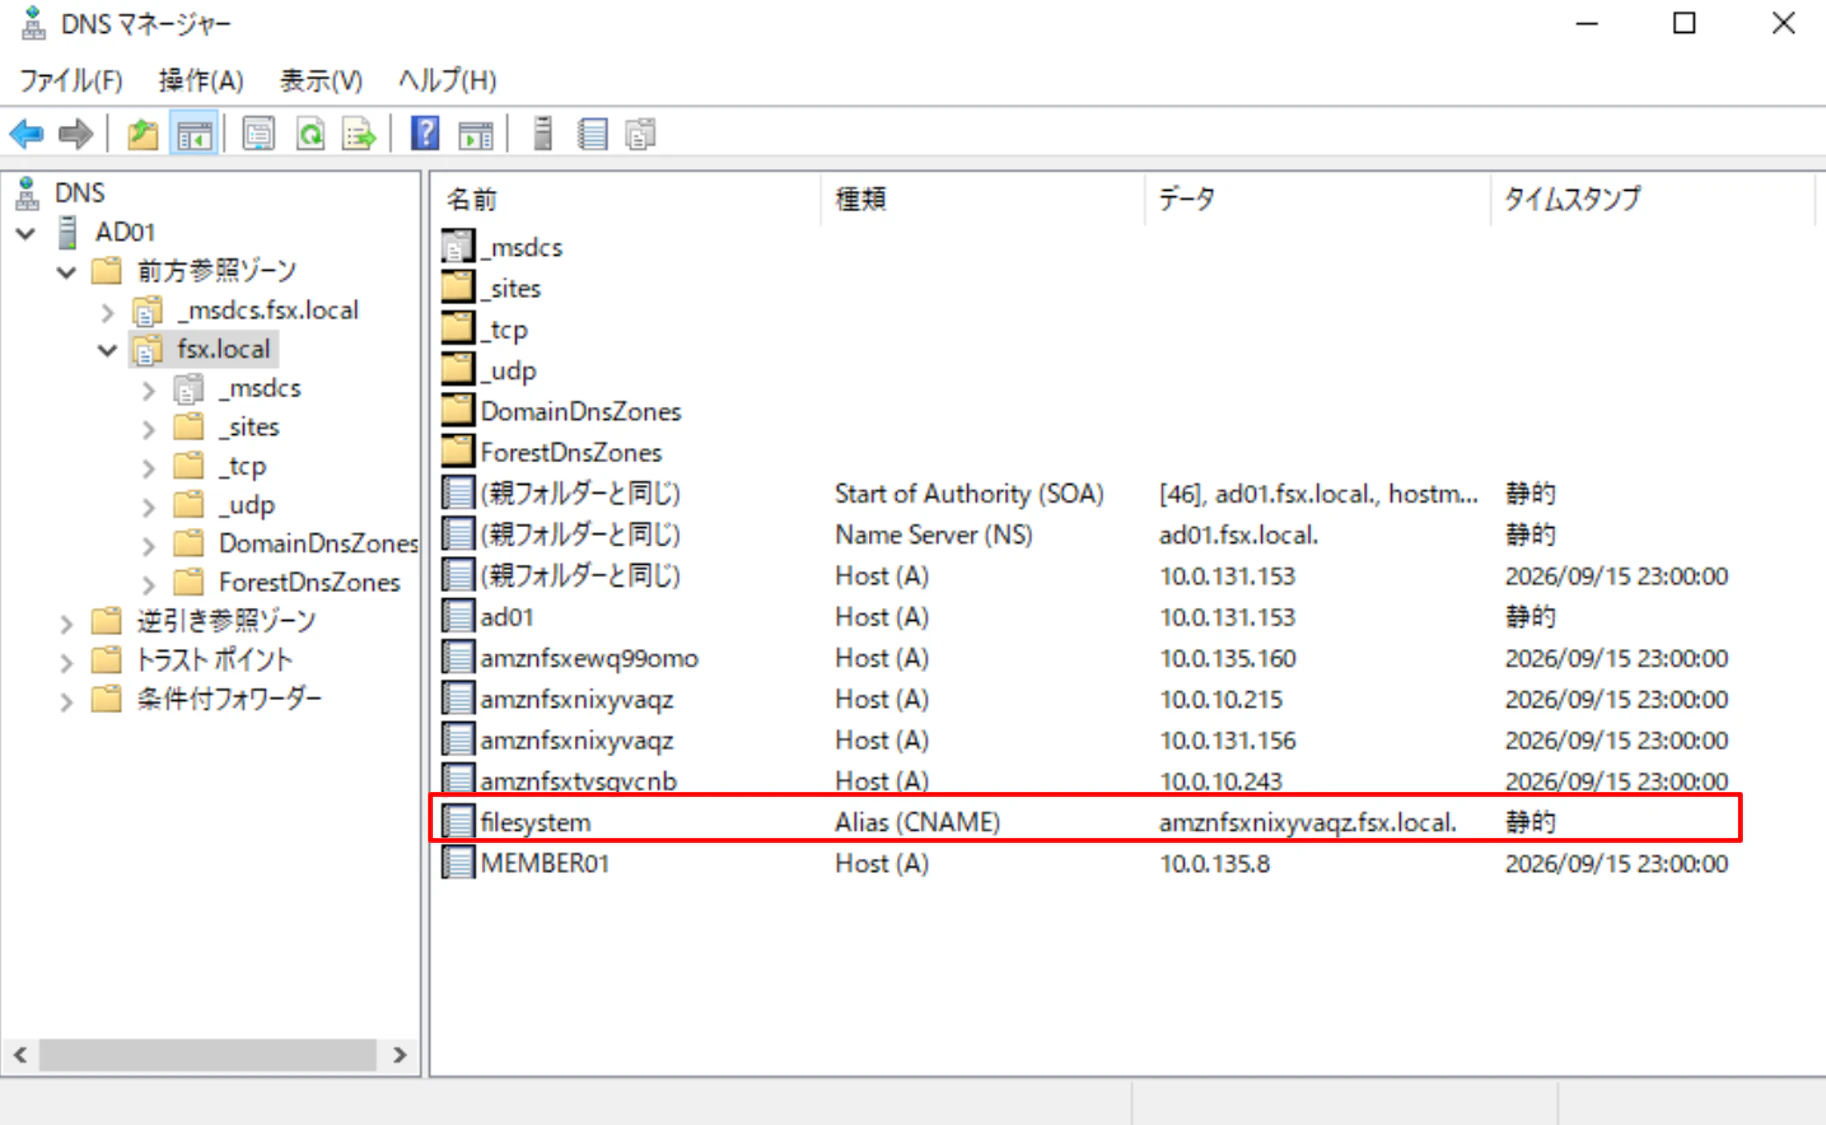Select the amznfsxewq99omo host record

click(1086, 658)
